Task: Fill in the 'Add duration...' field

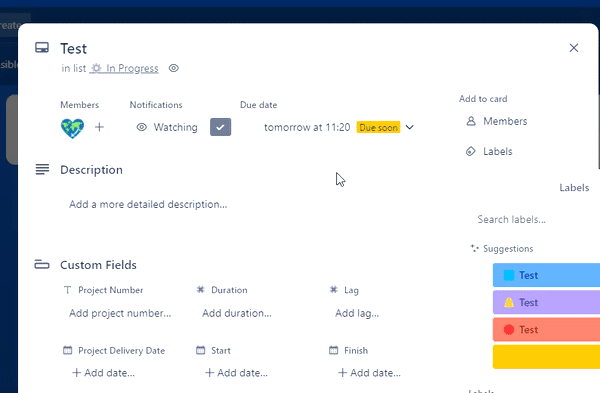Action: tap(237, 313)
